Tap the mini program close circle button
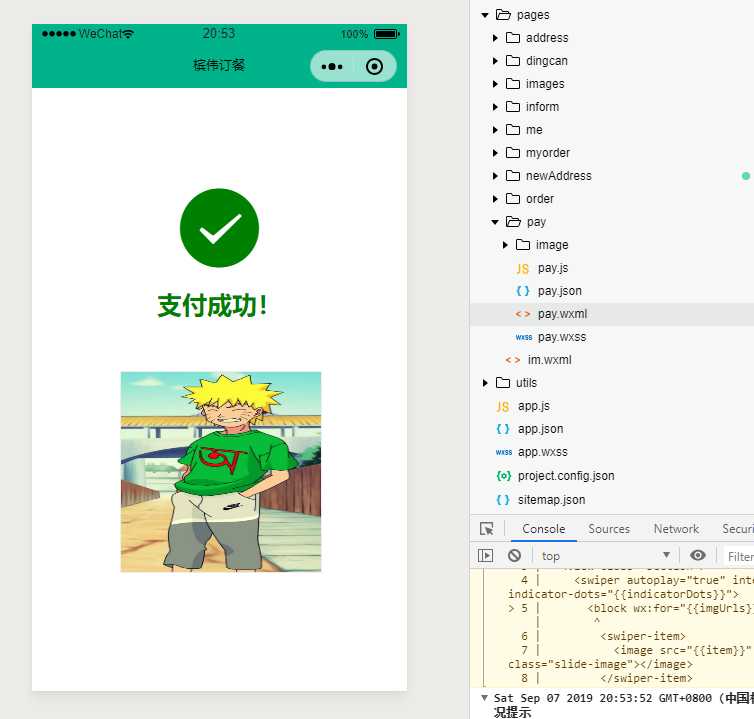 [x=374, y=66]
